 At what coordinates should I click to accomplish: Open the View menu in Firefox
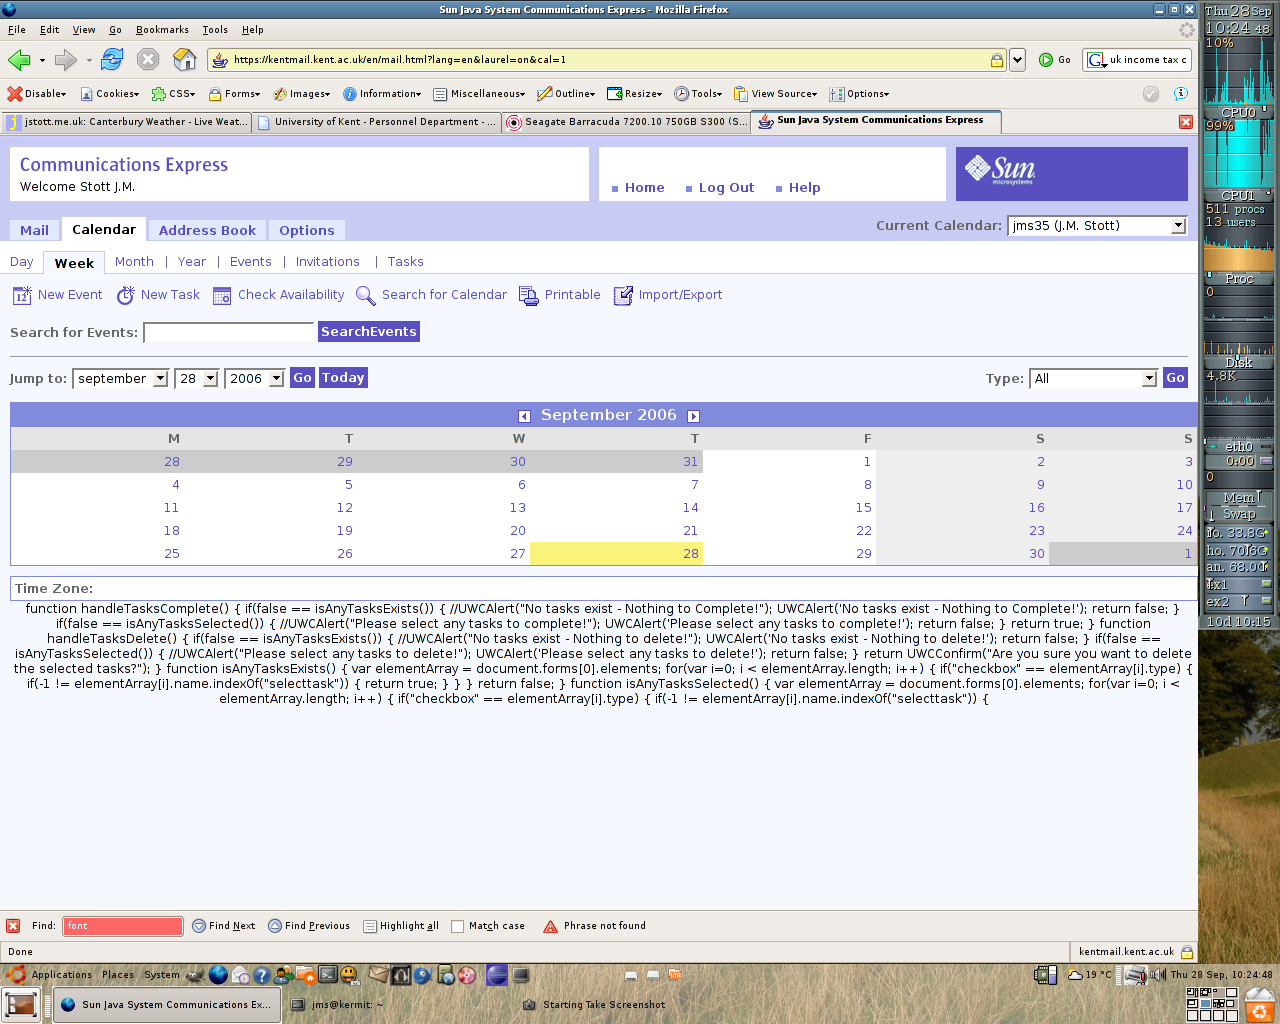(84, 30)
